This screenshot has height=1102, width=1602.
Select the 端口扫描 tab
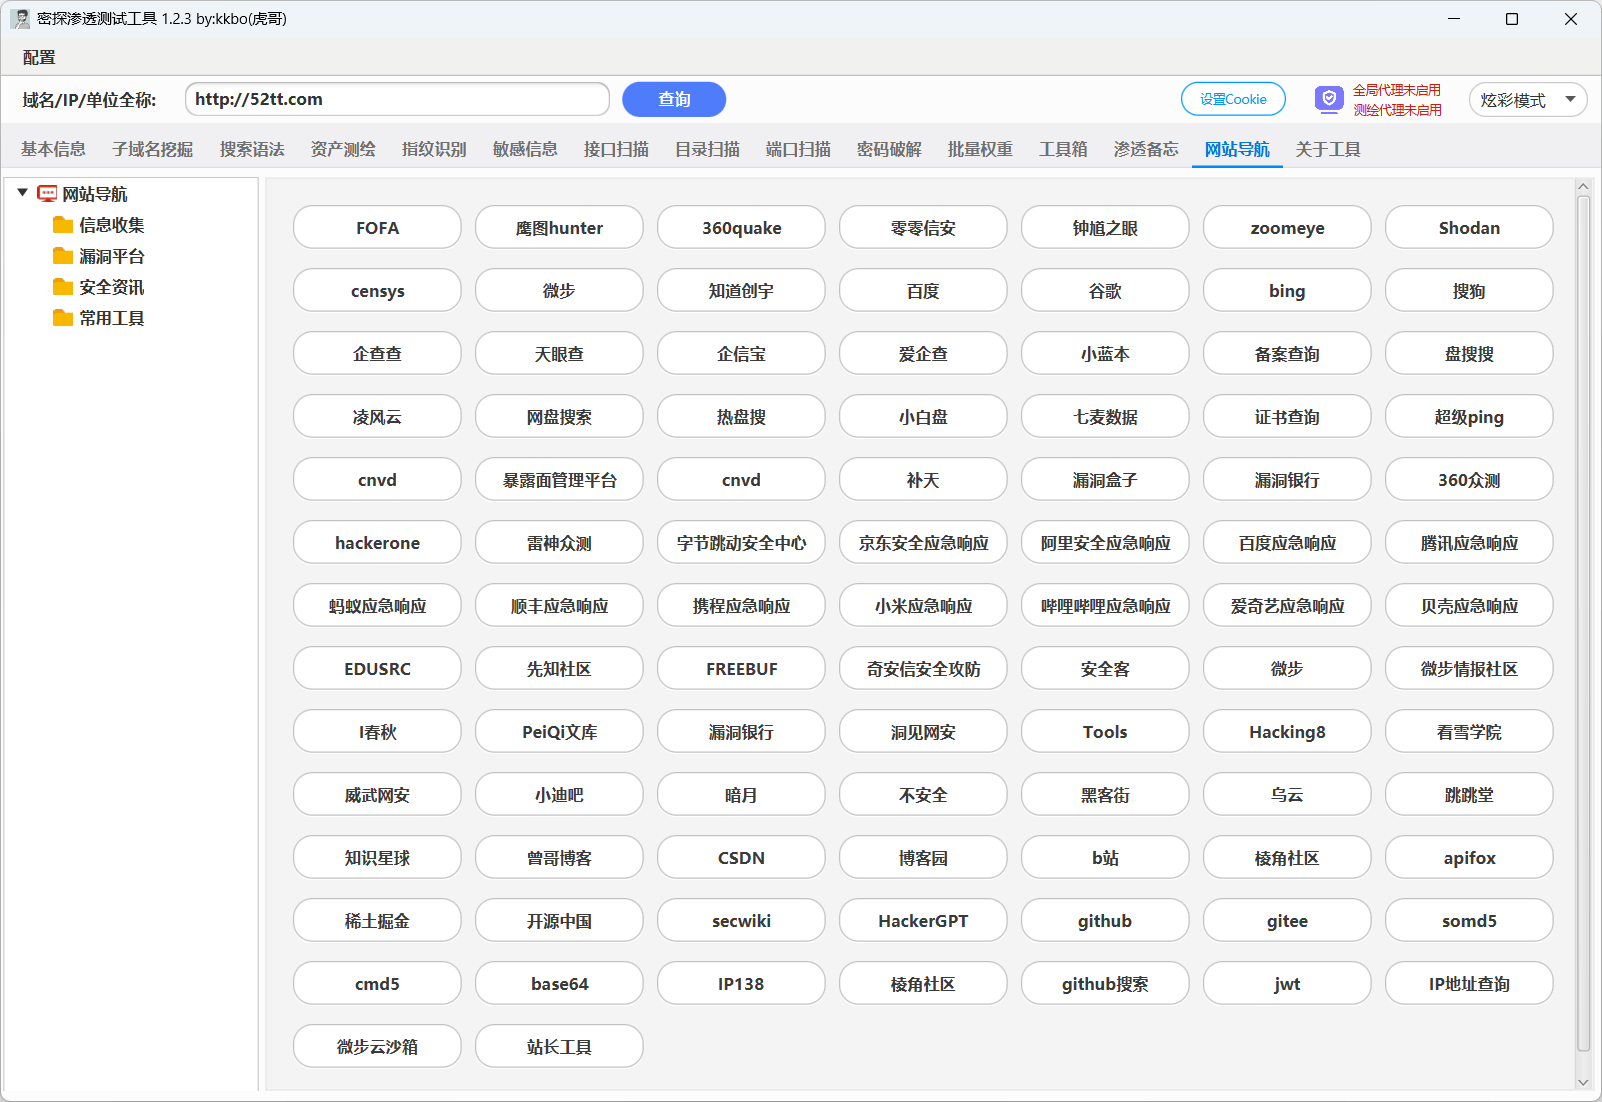[798, 149]
